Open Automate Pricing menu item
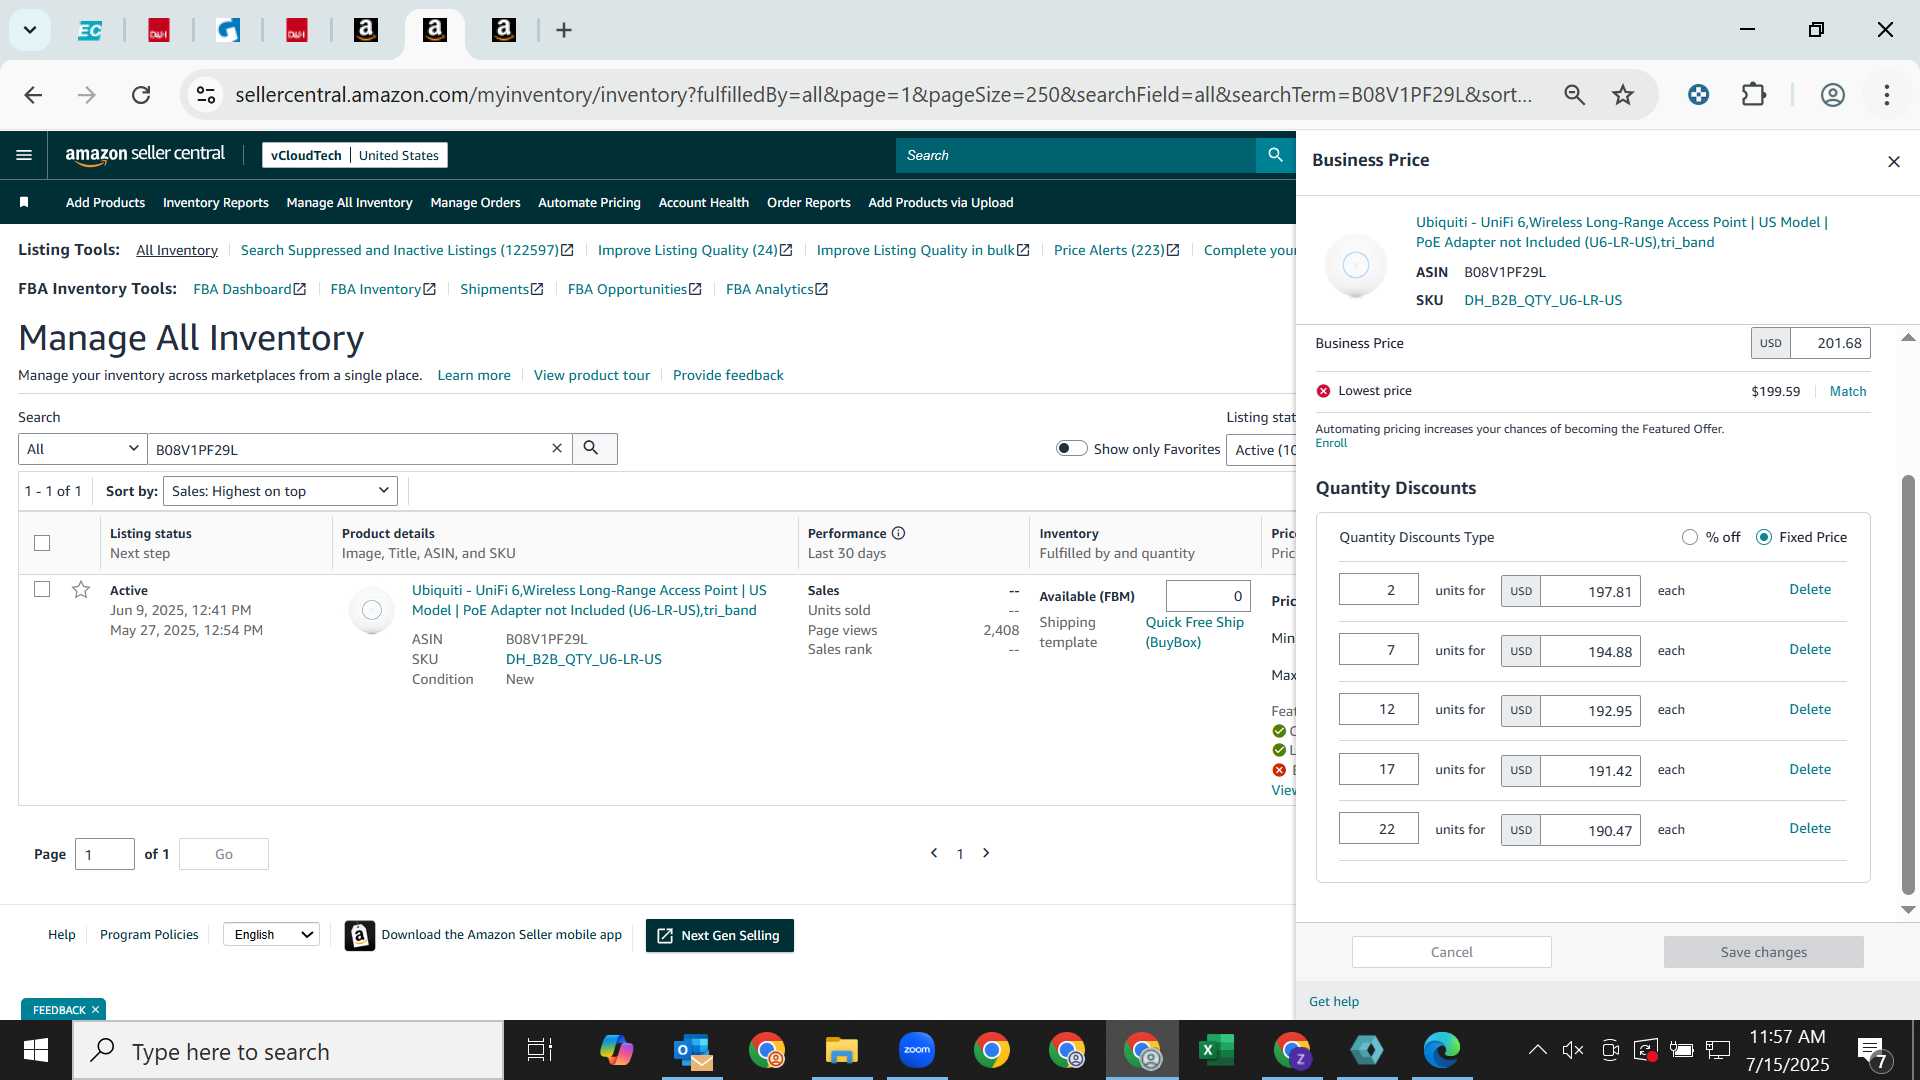This screenshot has width=1920, height=1080. [589, 202]
